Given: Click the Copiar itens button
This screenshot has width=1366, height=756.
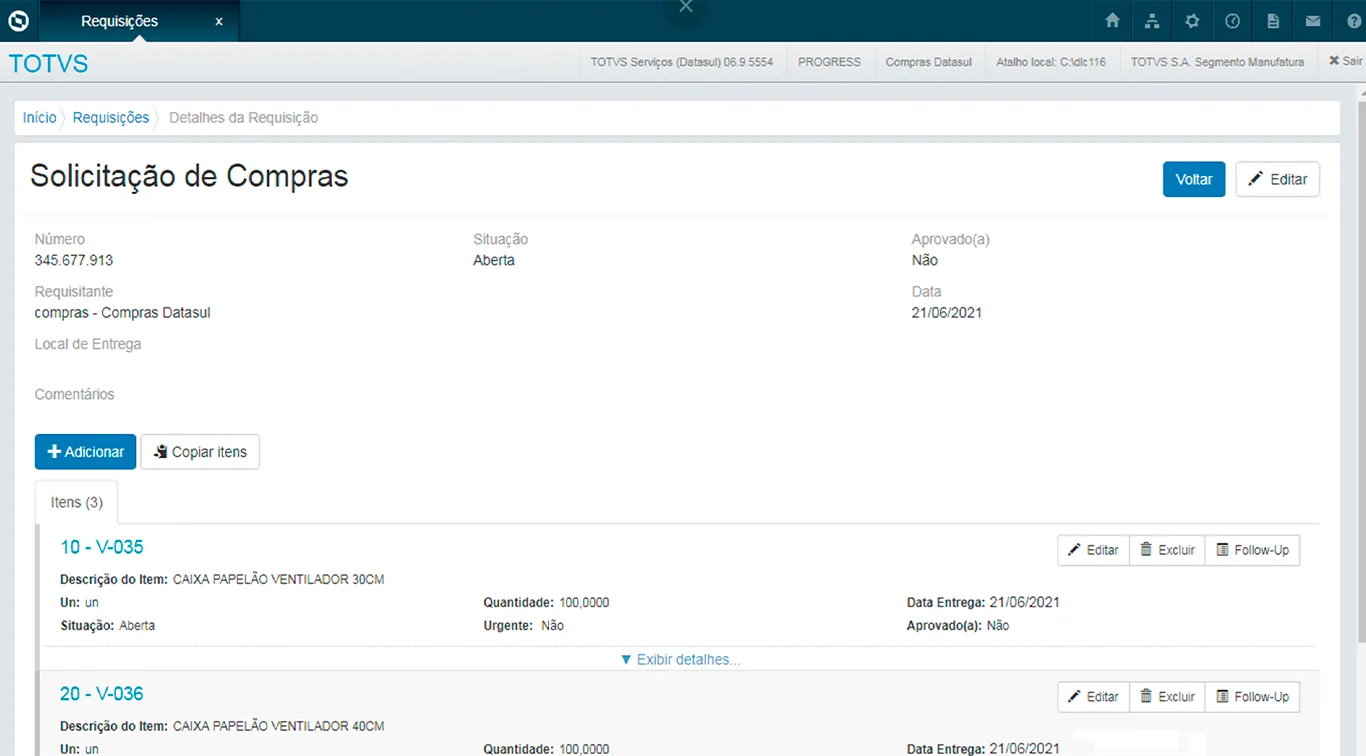Looking at the screenshot, I should click(x=200, y=452).
